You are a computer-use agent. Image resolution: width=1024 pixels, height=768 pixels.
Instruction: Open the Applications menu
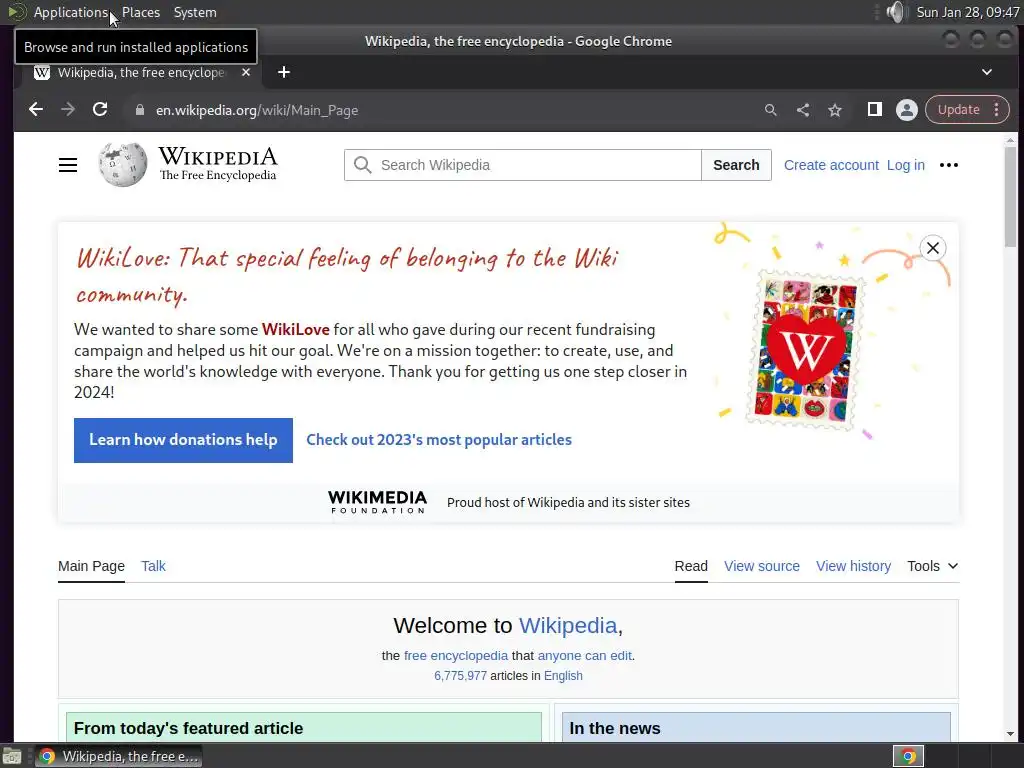[x=71, y=12]
